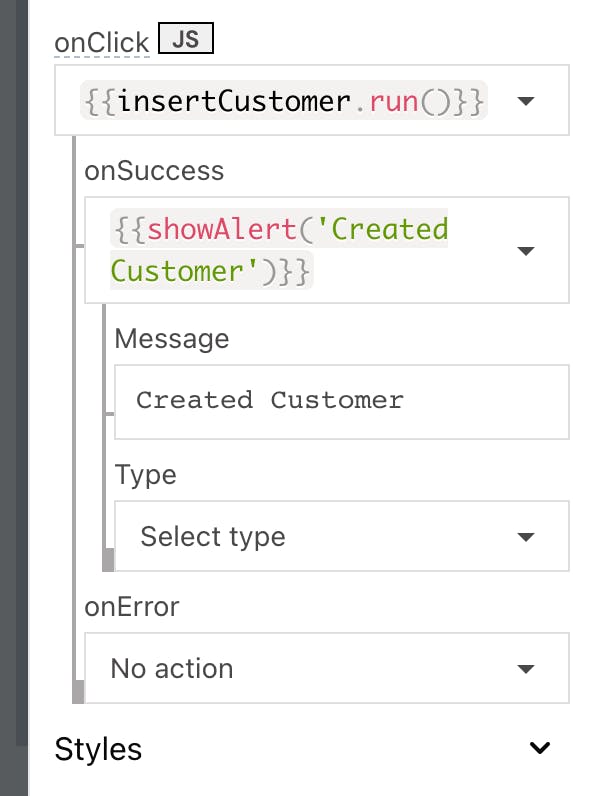
Task: Click the Styles section heading
Action: pos(98,749)
